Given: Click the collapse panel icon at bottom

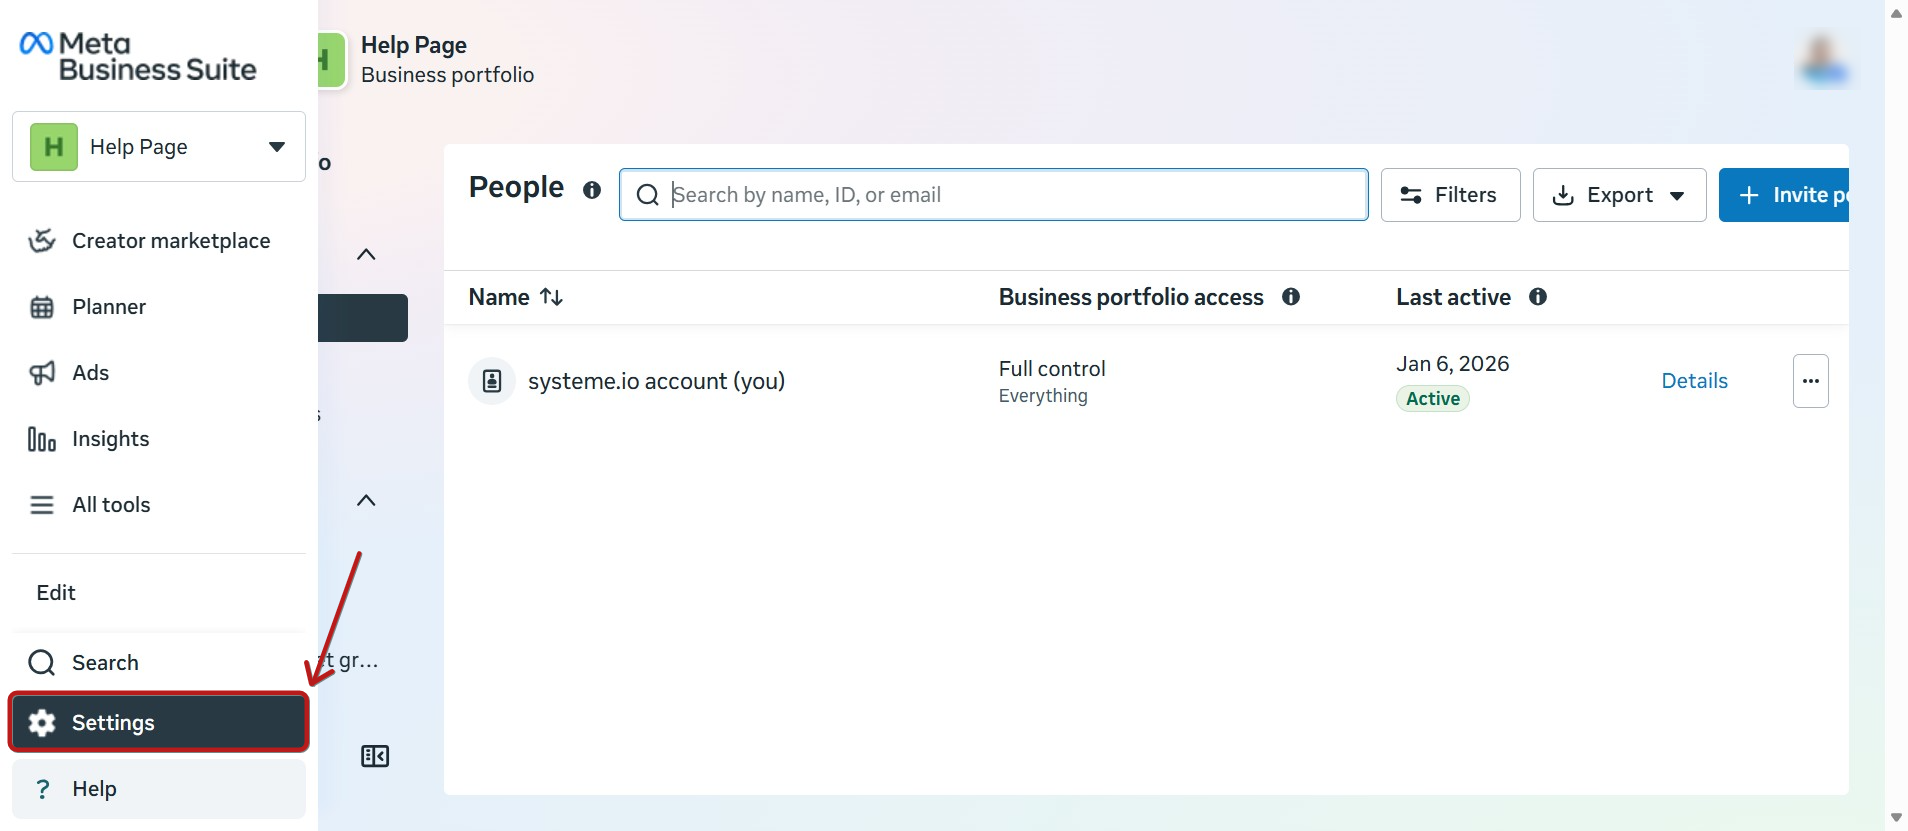Looking at the screenshot, I should [x=375, y=756].
